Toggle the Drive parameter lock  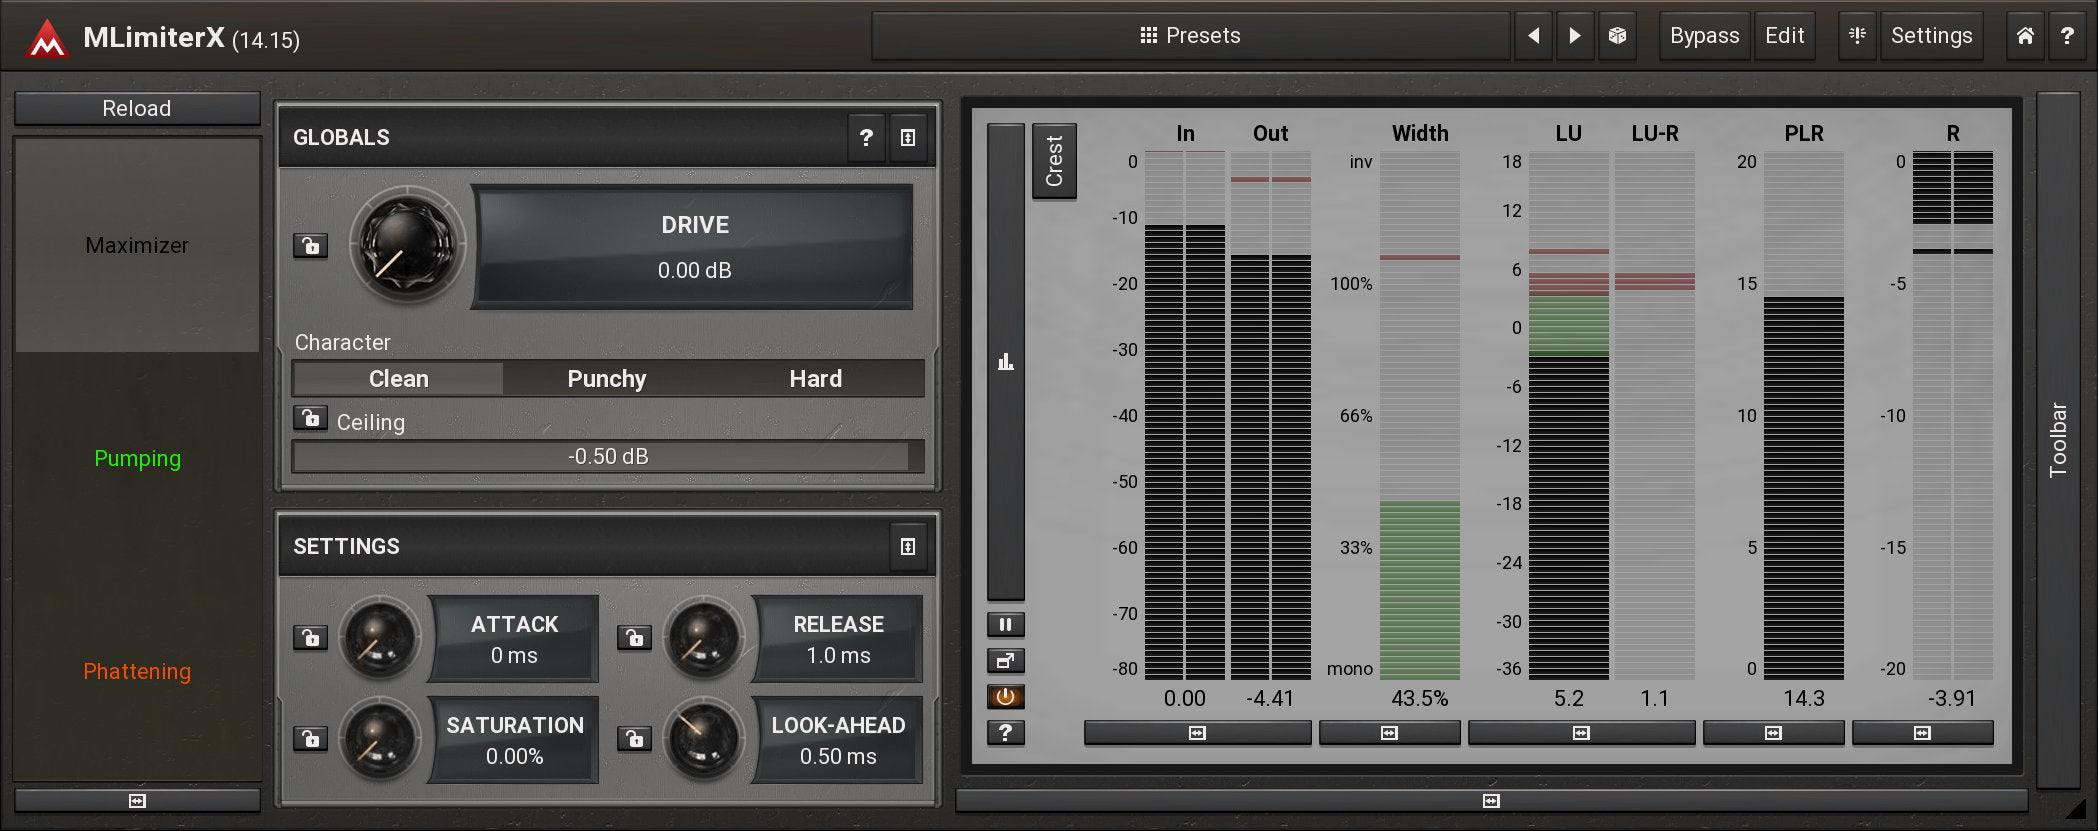click(x=310, y=245)
